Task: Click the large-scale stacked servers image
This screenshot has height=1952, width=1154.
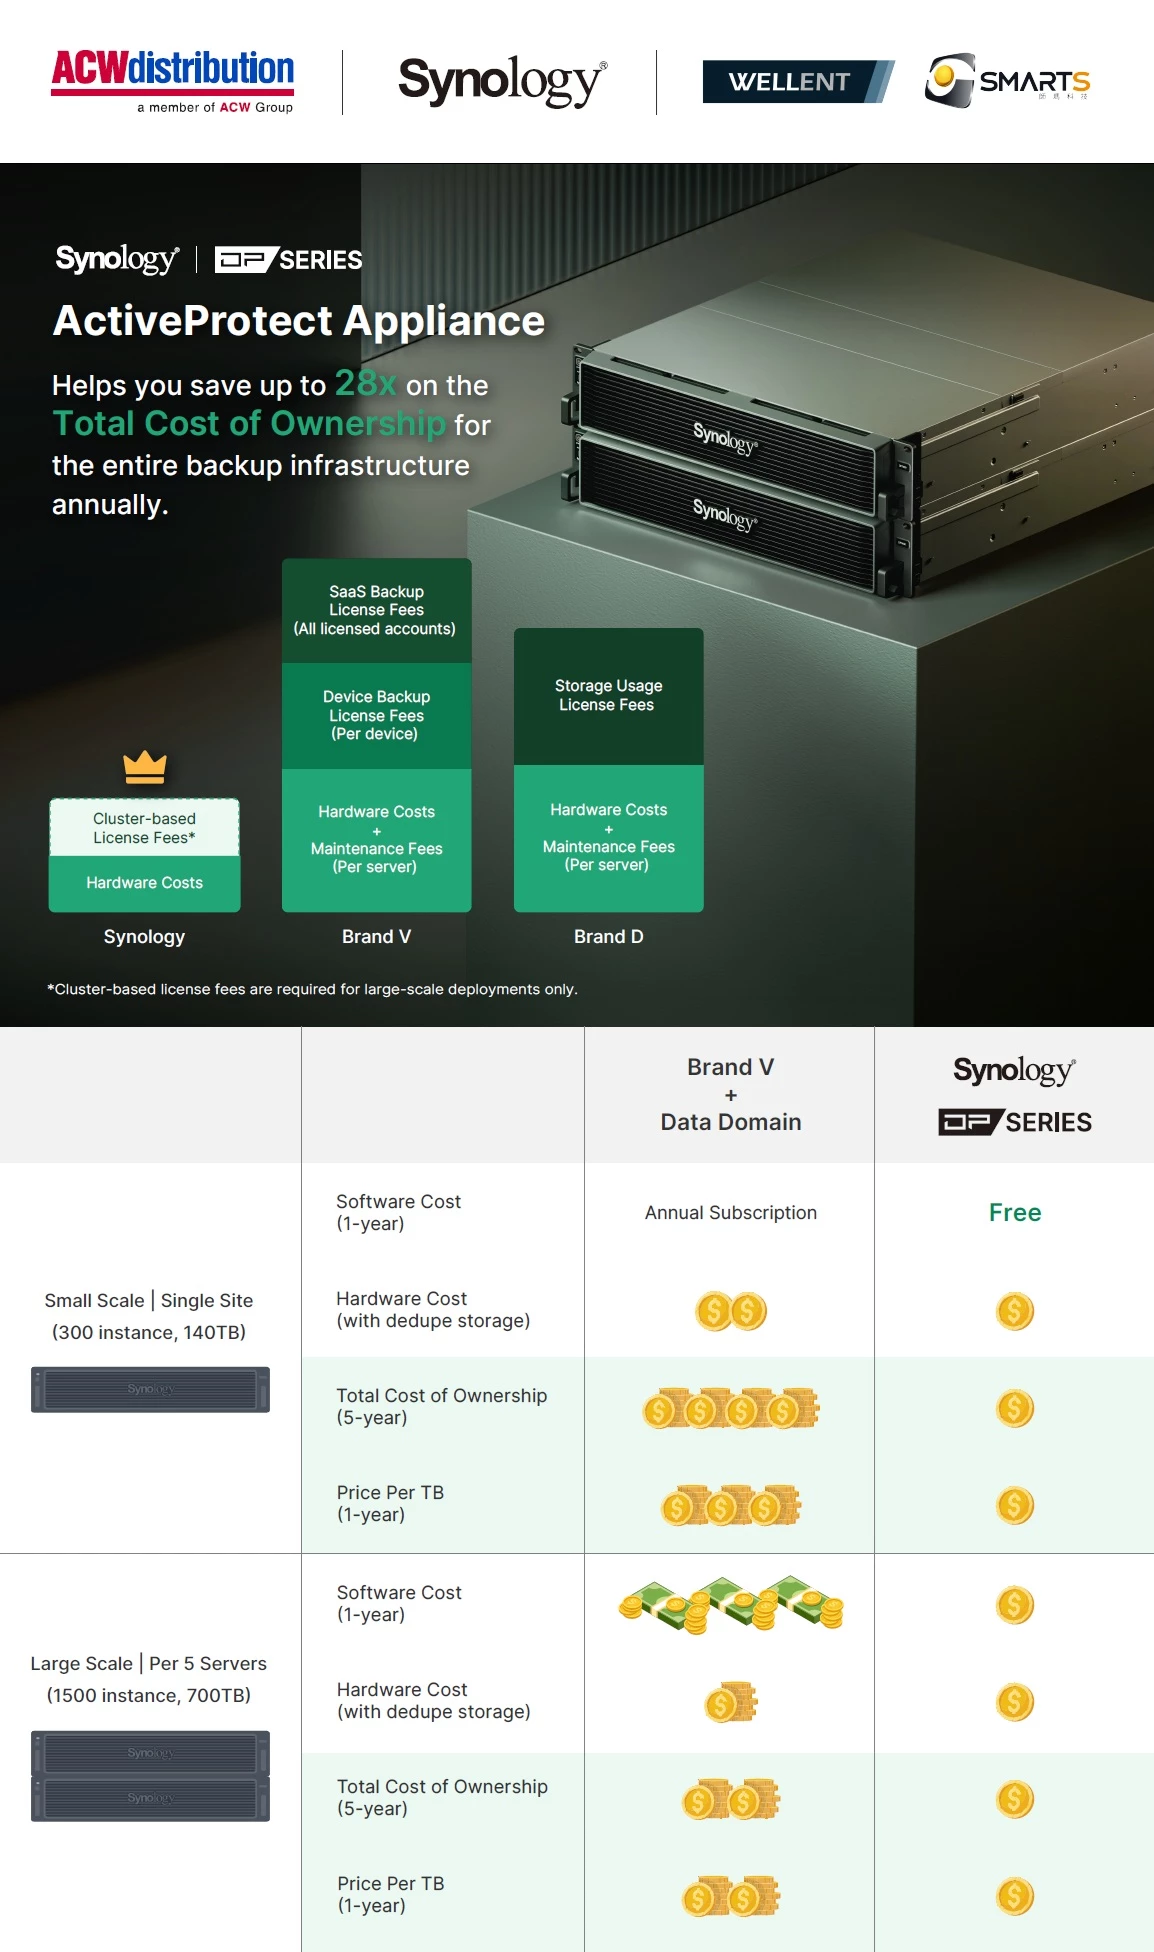Action: click(x=150, y=1776)
